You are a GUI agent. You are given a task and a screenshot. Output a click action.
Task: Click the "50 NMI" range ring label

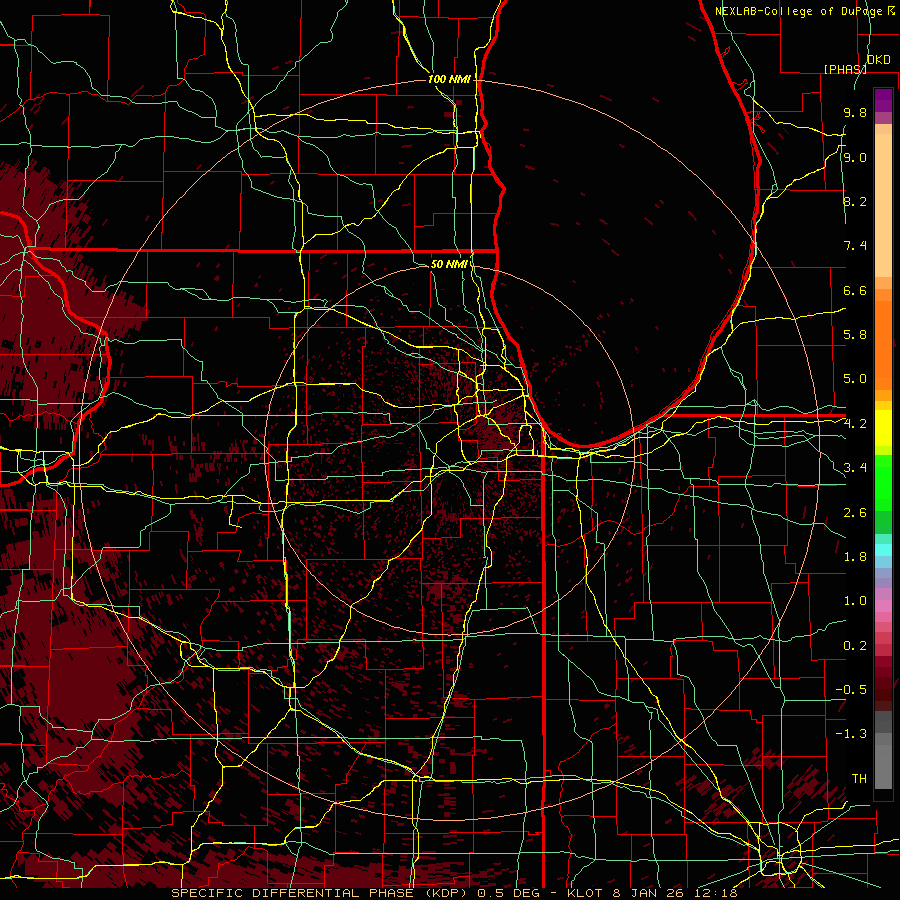point(449,264)
